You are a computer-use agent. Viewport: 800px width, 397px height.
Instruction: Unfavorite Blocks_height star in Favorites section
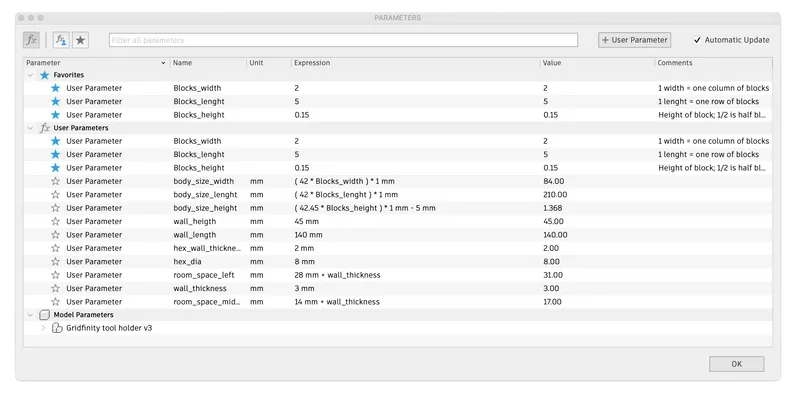56,115
